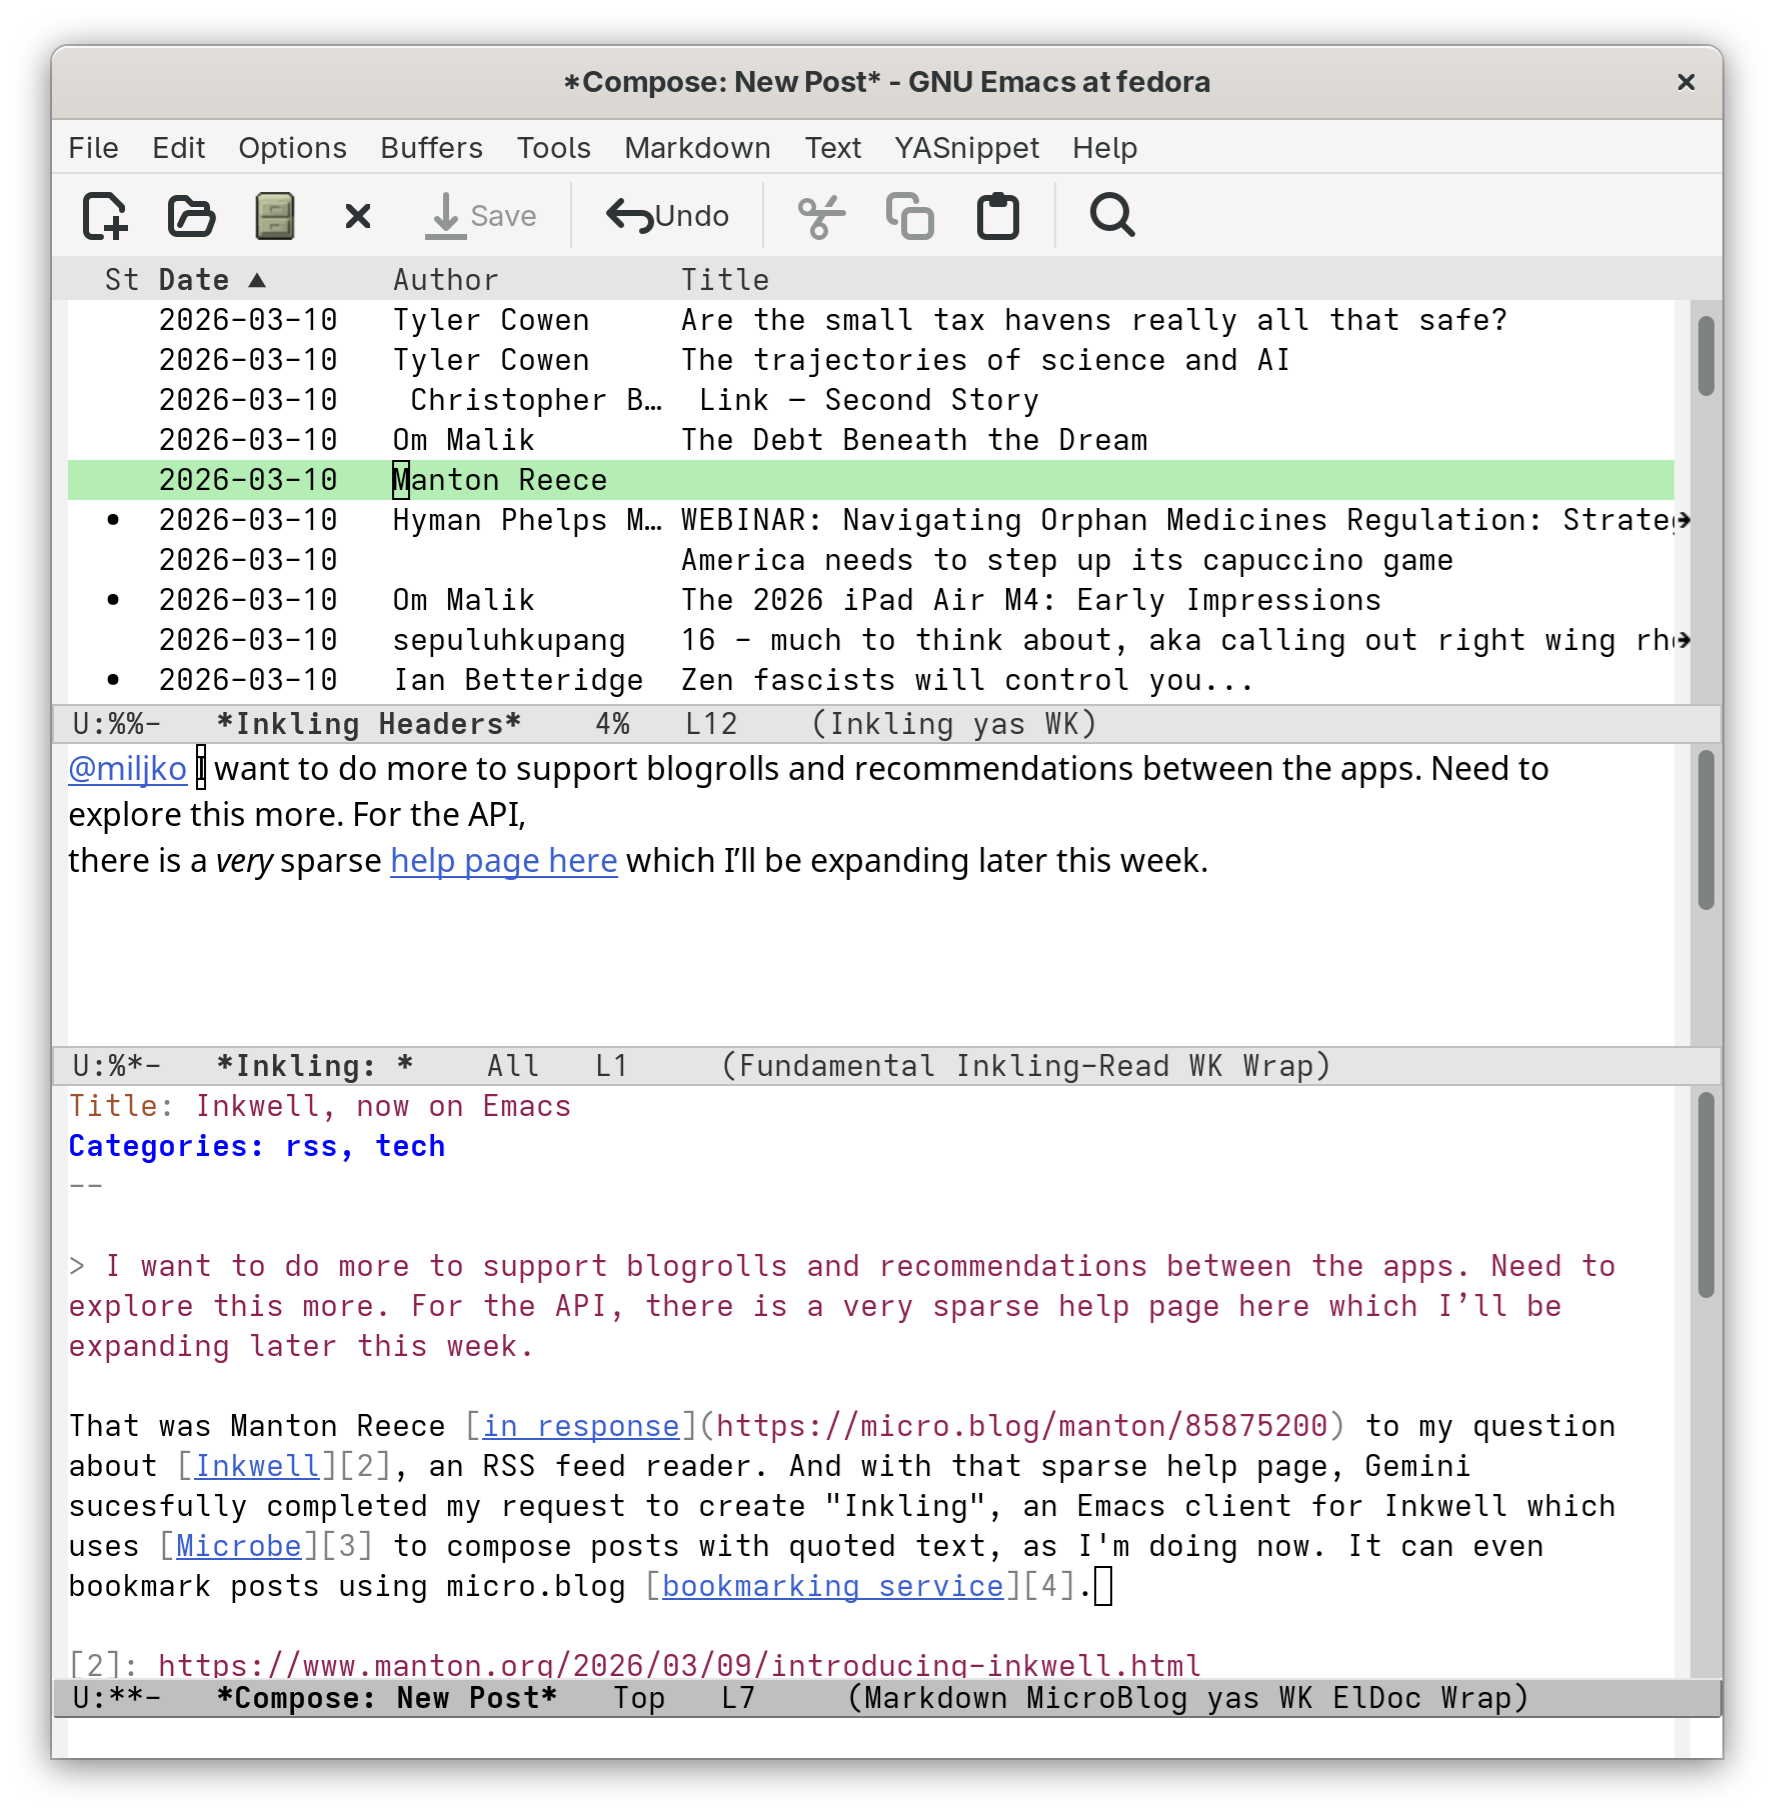Follow the help page here link
The width and height of the screenshot is (1774, 1816).
coord(503,860)
